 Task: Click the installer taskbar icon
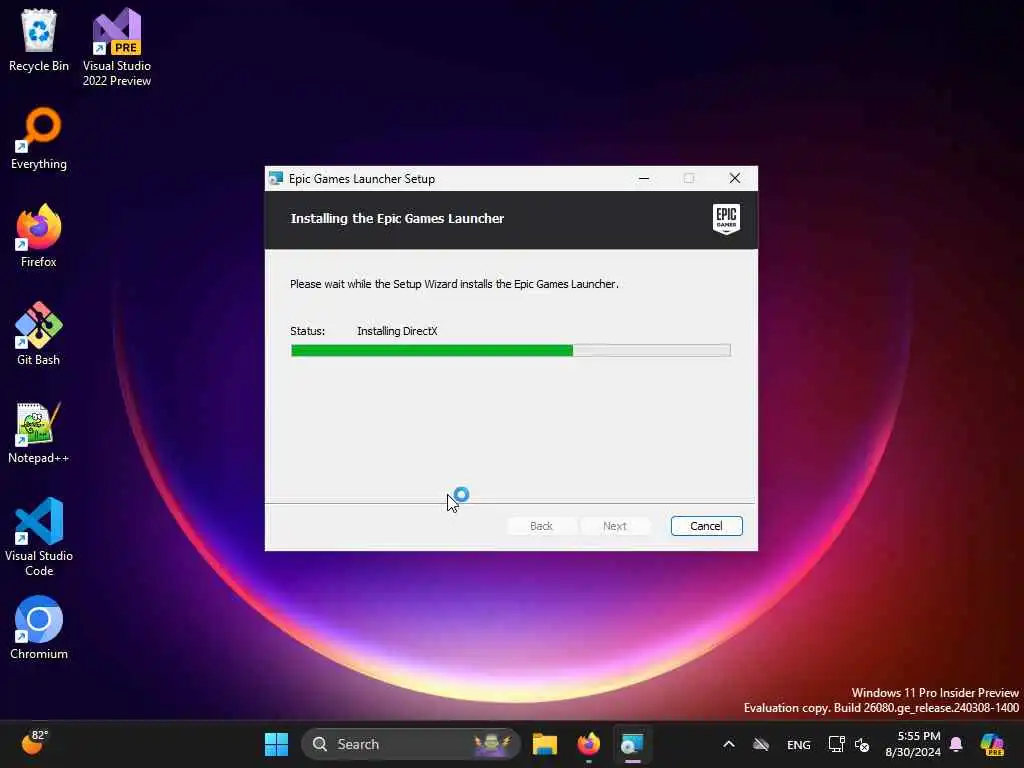pyautogui.click(x=632, y=744)
